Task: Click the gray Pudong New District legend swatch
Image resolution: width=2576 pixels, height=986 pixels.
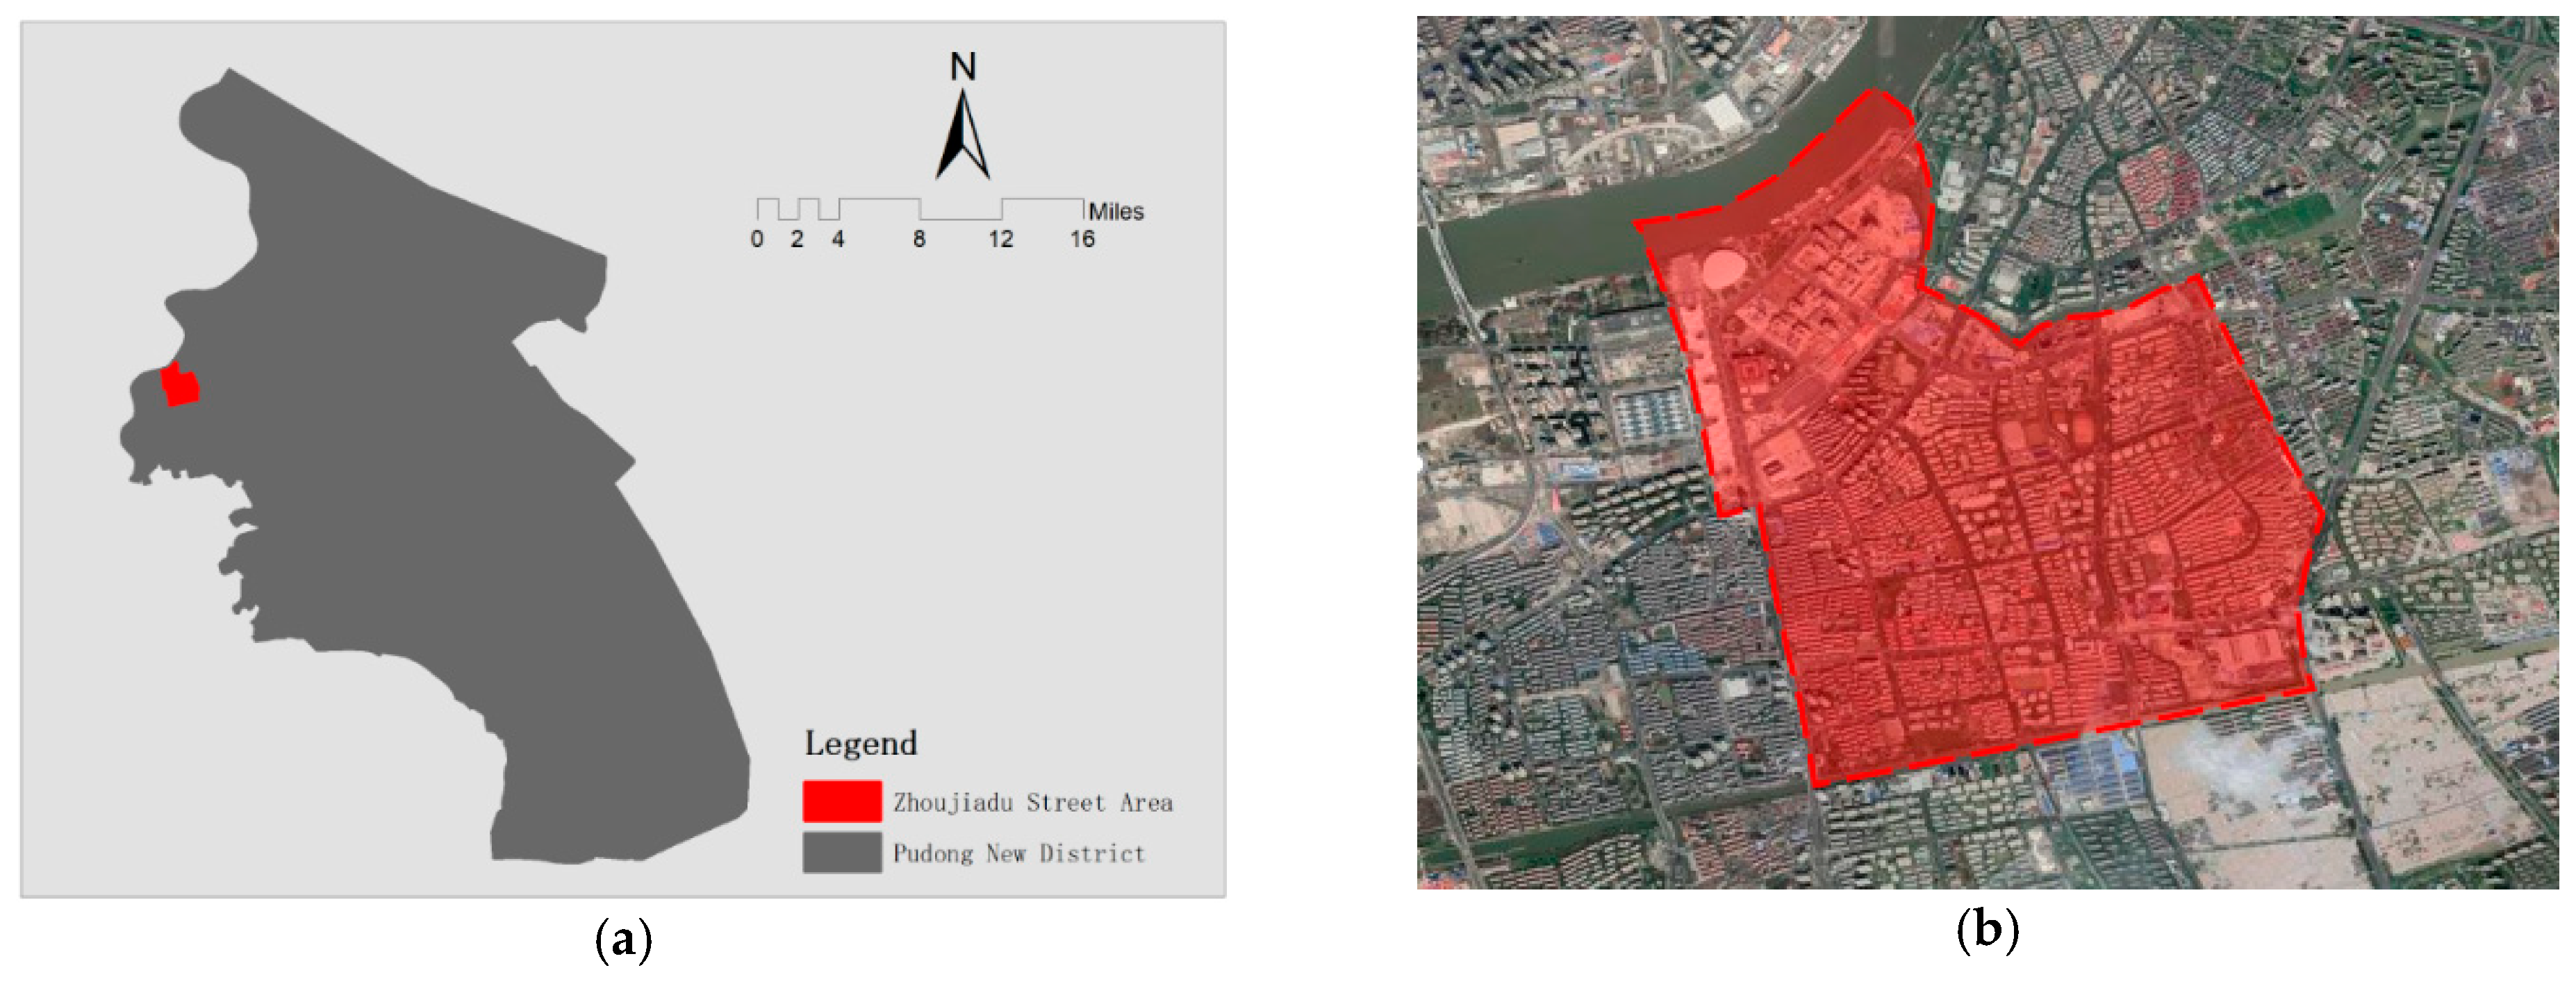Action: 842,853
